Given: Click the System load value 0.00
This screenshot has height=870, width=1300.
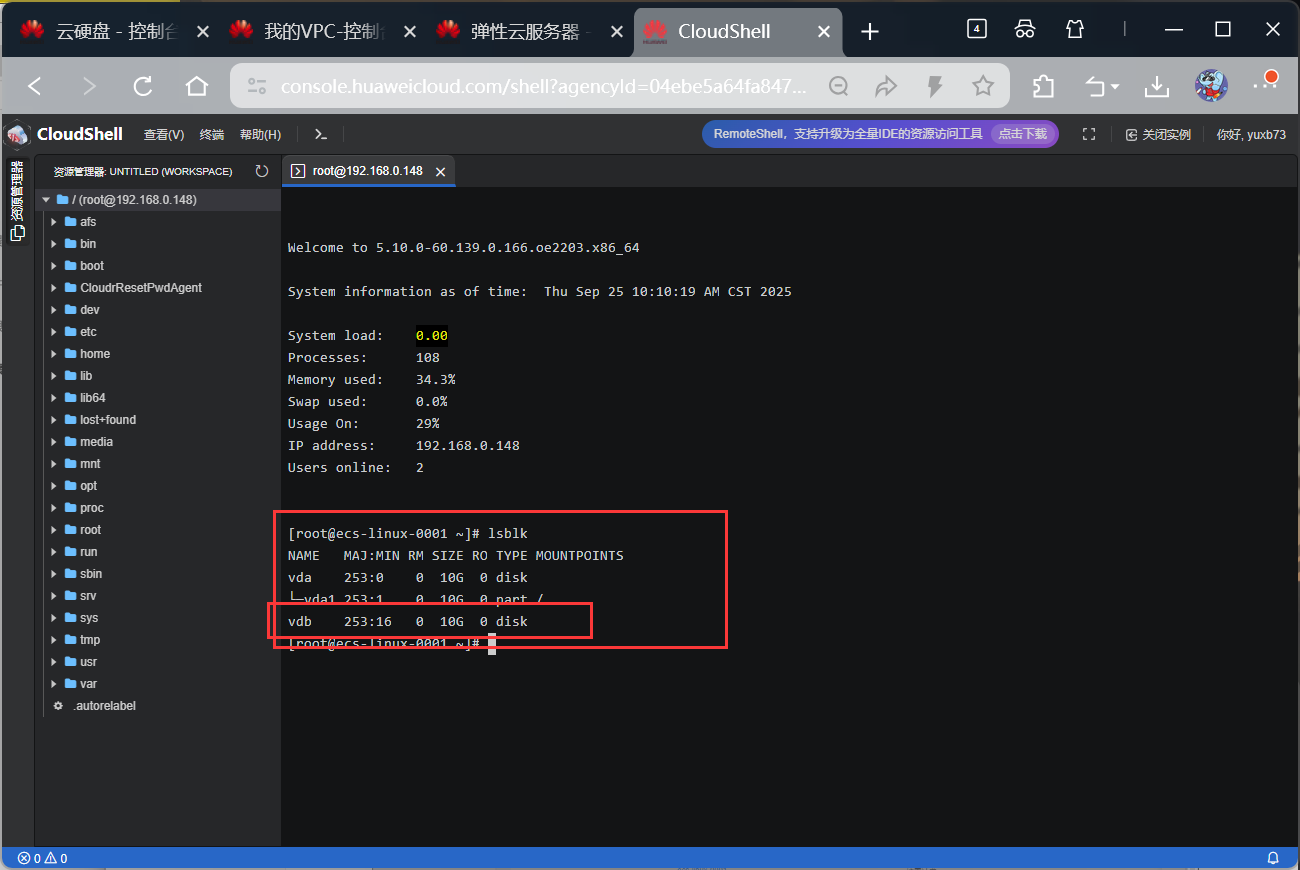Looking at the screenshot, I should [x=432, y=336].
